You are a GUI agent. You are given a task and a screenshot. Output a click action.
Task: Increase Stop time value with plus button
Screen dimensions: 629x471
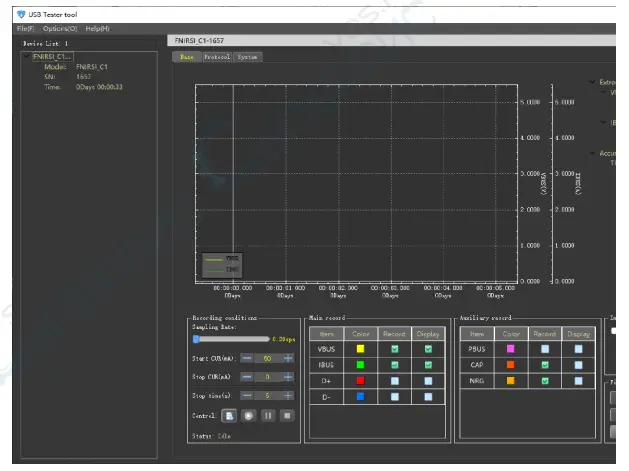tap(288, 395)
